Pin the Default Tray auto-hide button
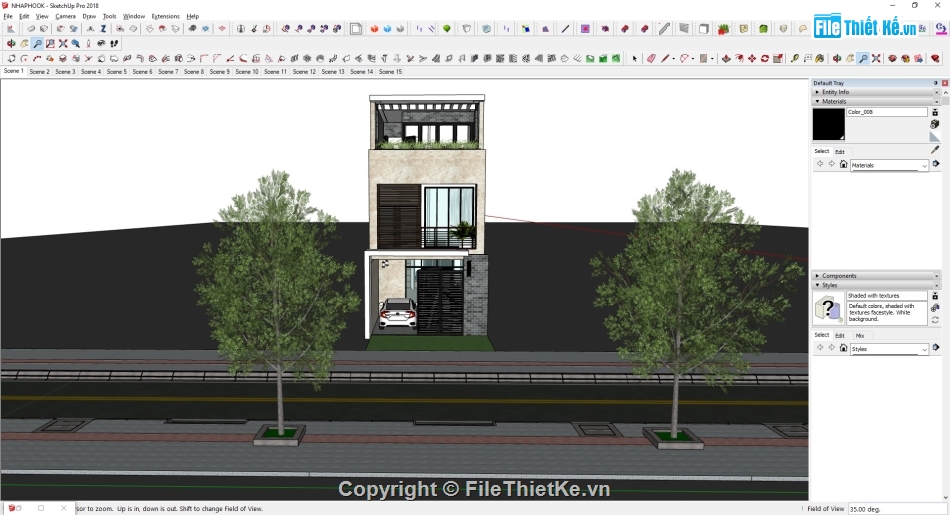950x515 pixels. pos(936,83)
